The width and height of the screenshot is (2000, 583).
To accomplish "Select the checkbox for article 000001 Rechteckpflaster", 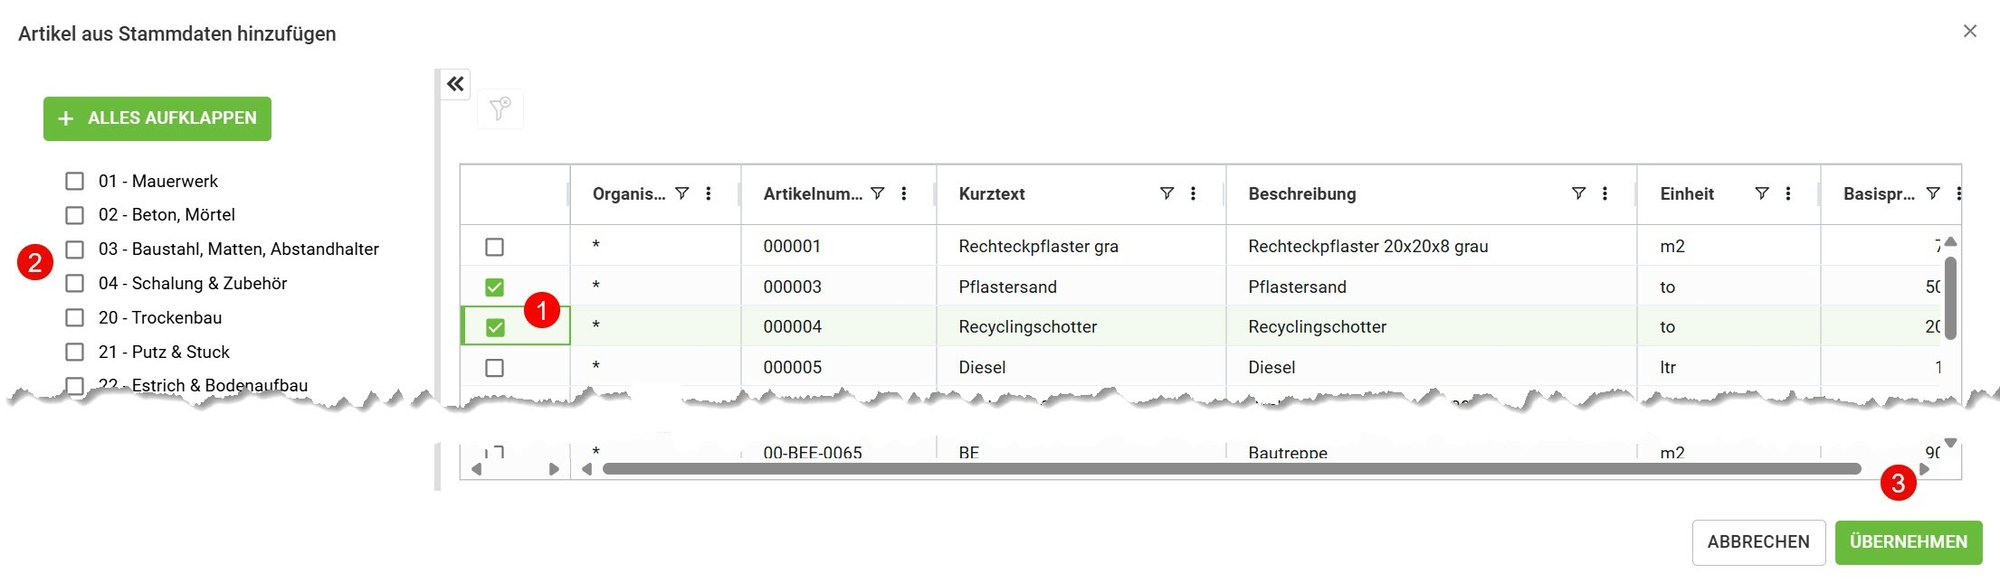I will 494,245.
